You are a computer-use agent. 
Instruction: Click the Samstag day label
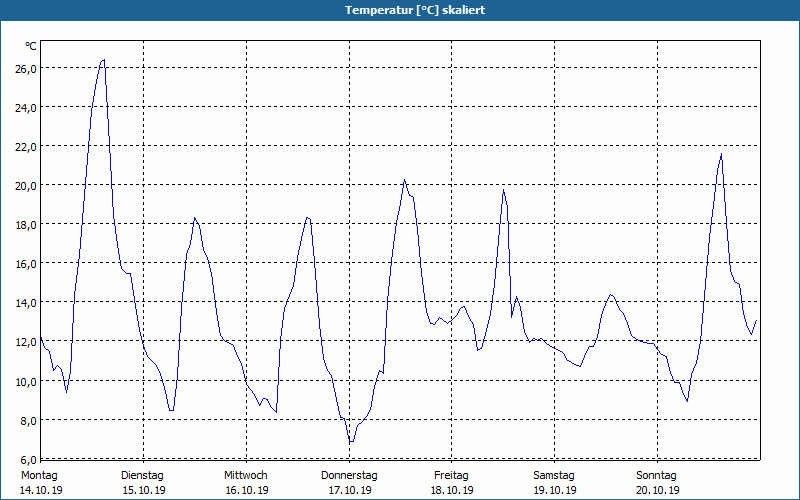click(x=554, y=476)
